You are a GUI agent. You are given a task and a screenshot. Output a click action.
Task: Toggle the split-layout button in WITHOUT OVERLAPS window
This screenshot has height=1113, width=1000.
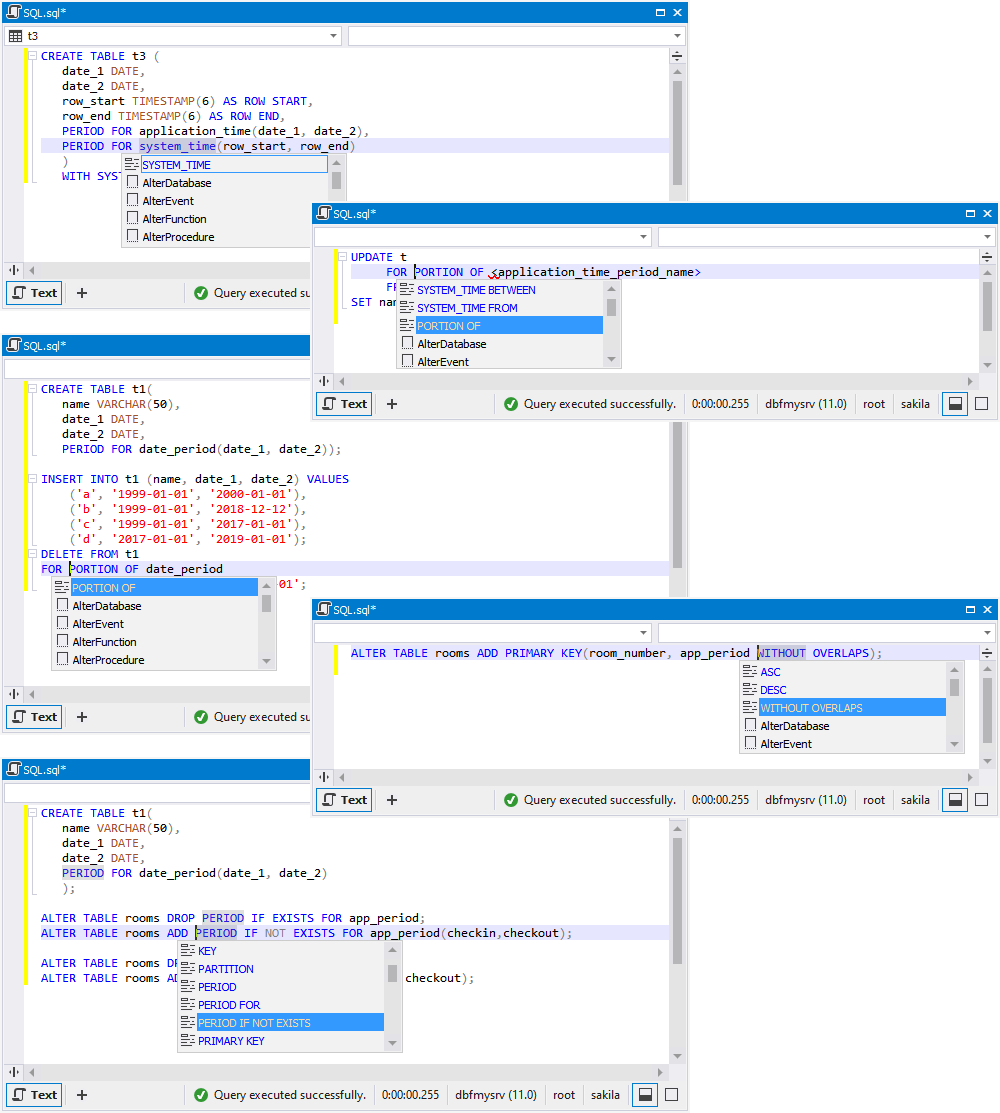[x=955, y=800]
